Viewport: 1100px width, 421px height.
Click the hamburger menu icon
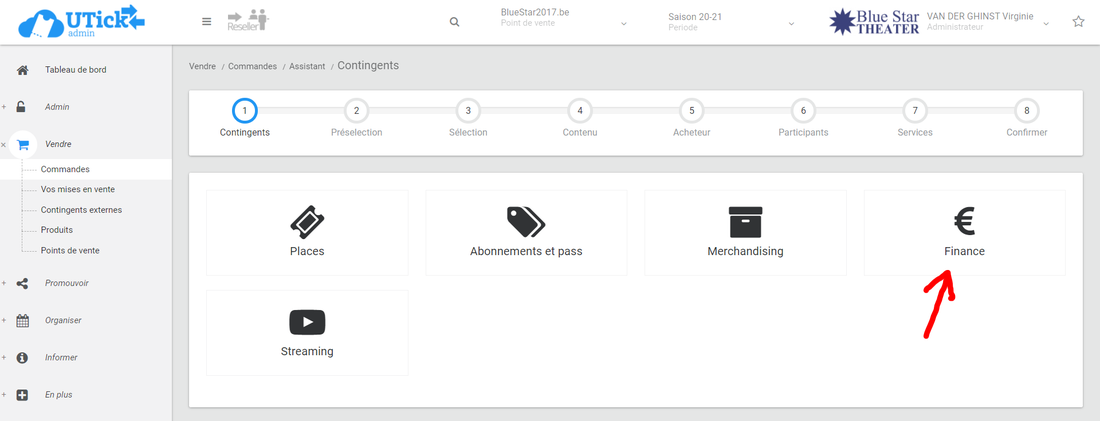(x=206, y=22)
